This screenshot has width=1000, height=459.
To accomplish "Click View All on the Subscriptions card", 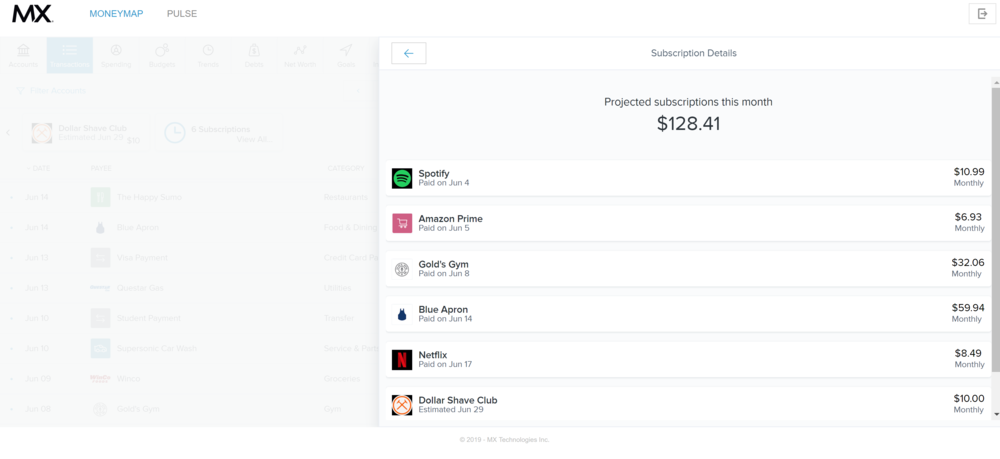I will [x=254, y=140].
